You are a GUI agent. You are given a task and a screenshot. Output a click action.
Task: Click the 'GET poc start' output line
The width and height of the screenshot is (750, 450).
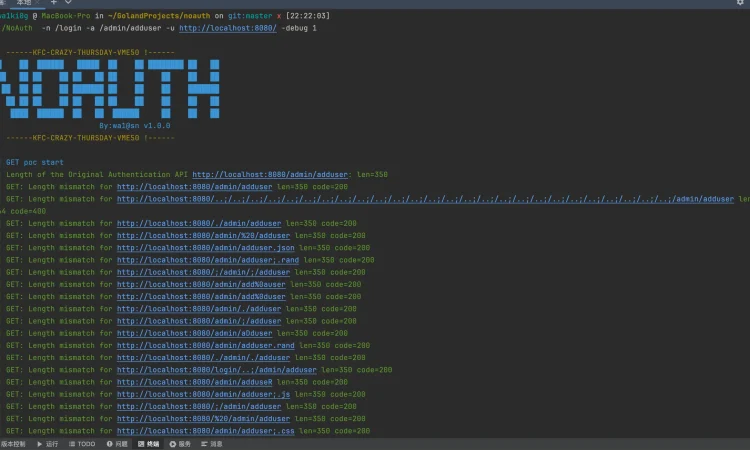tap(34, 163)
